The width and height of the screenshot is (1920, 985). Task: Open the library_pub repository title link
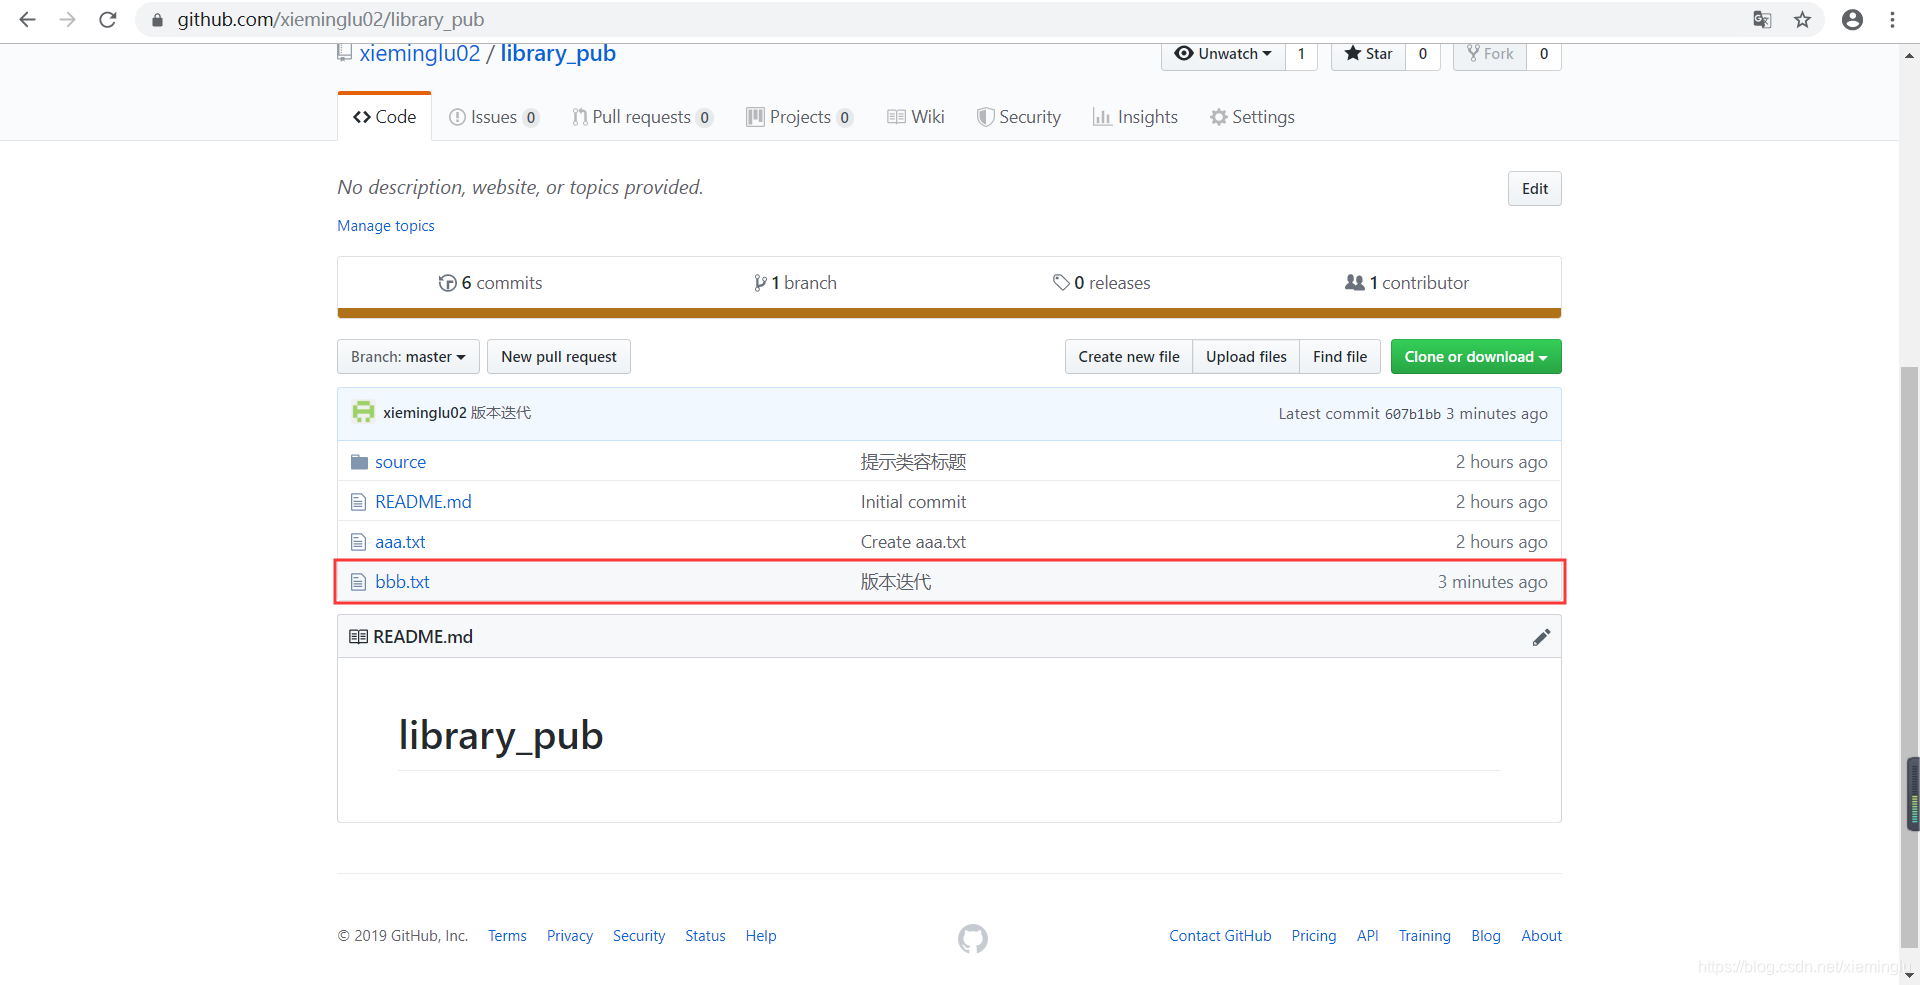[x=558, y=54]
